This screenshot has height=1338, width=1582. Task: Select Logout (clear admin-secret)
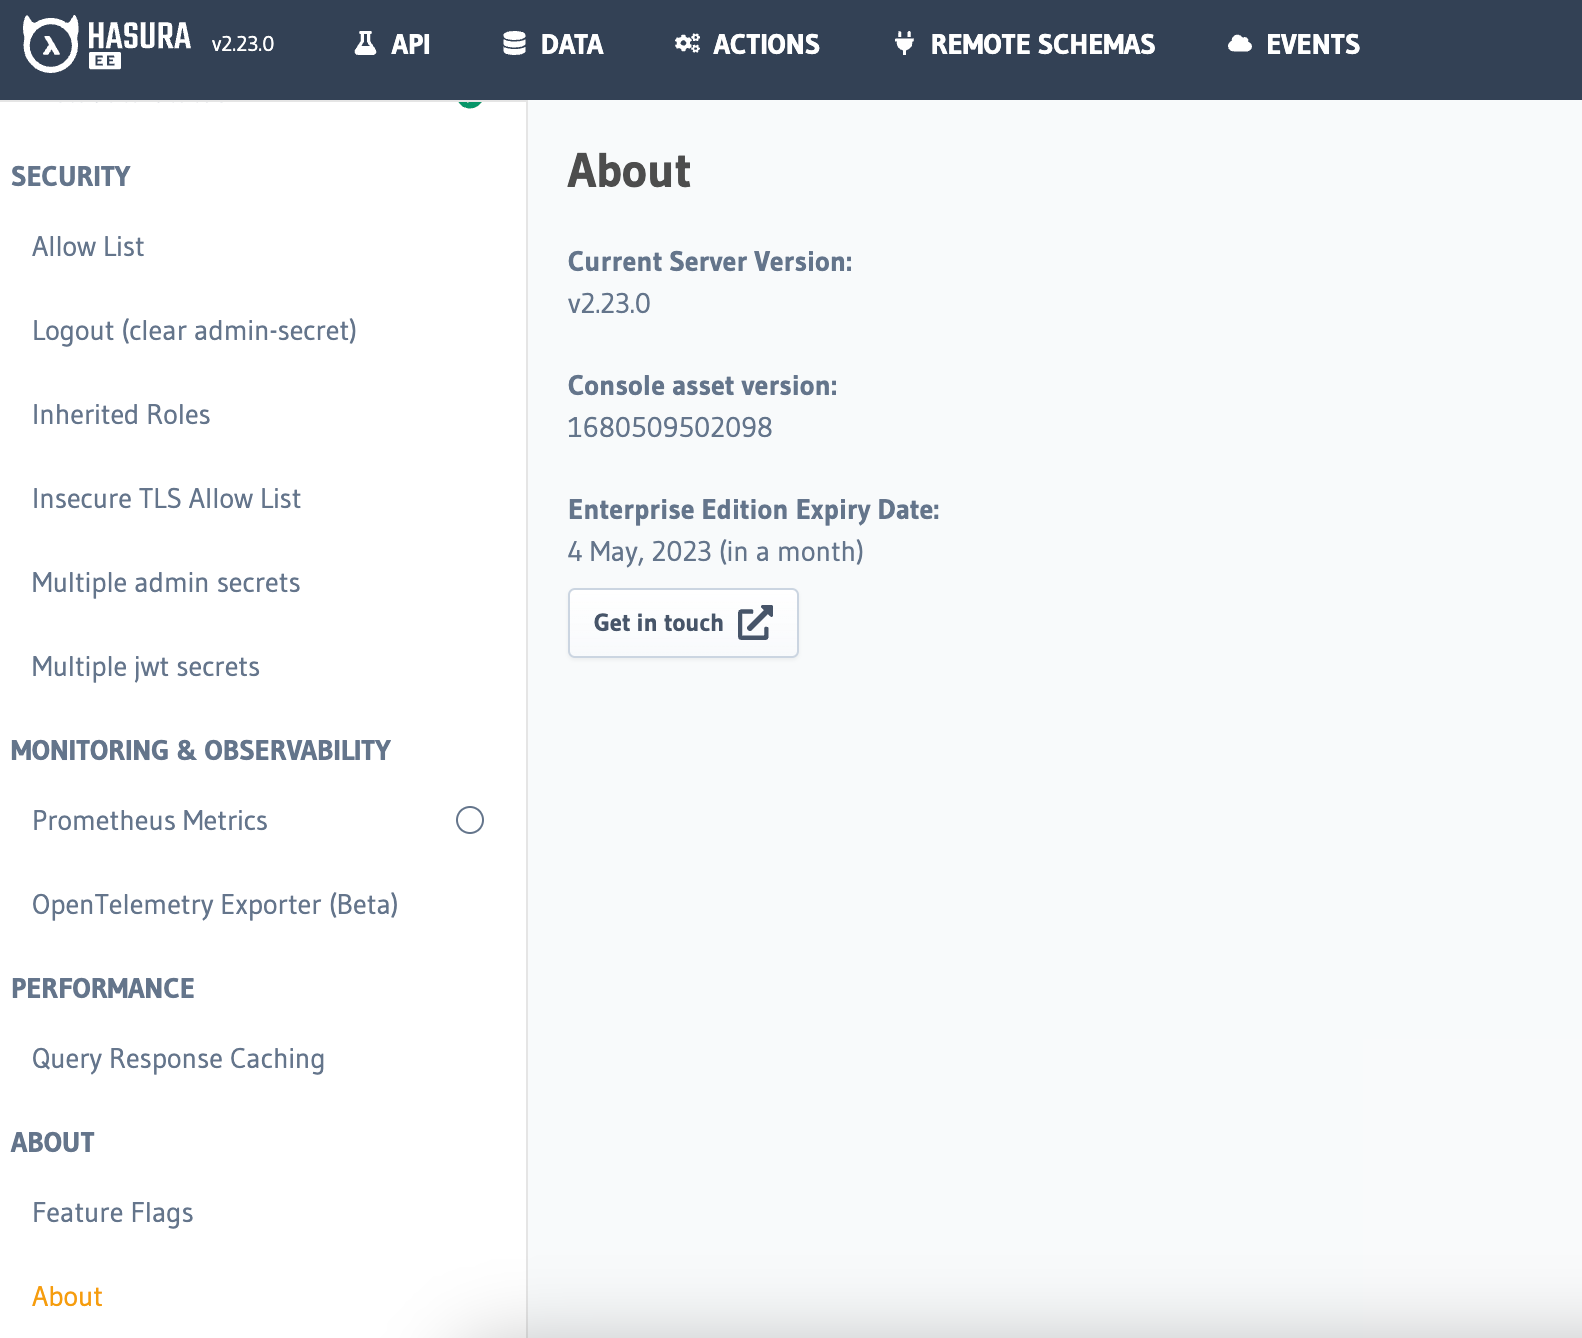[194, 331]
